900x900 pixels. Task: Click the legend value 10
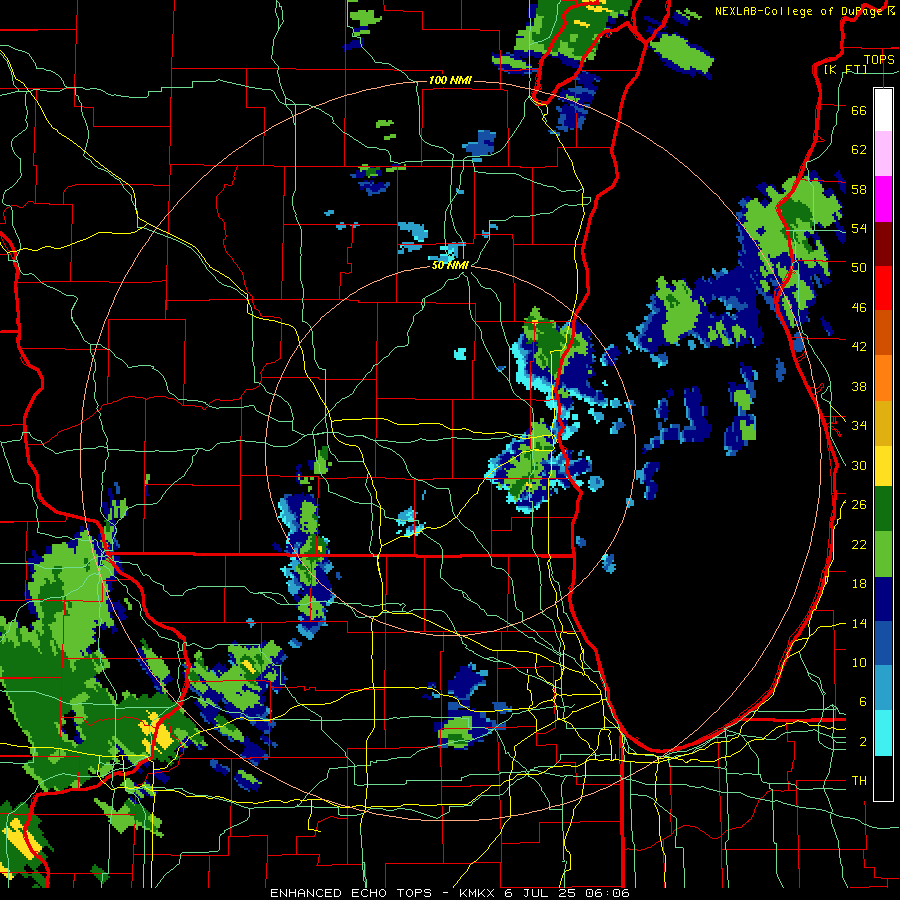[859, 662]
